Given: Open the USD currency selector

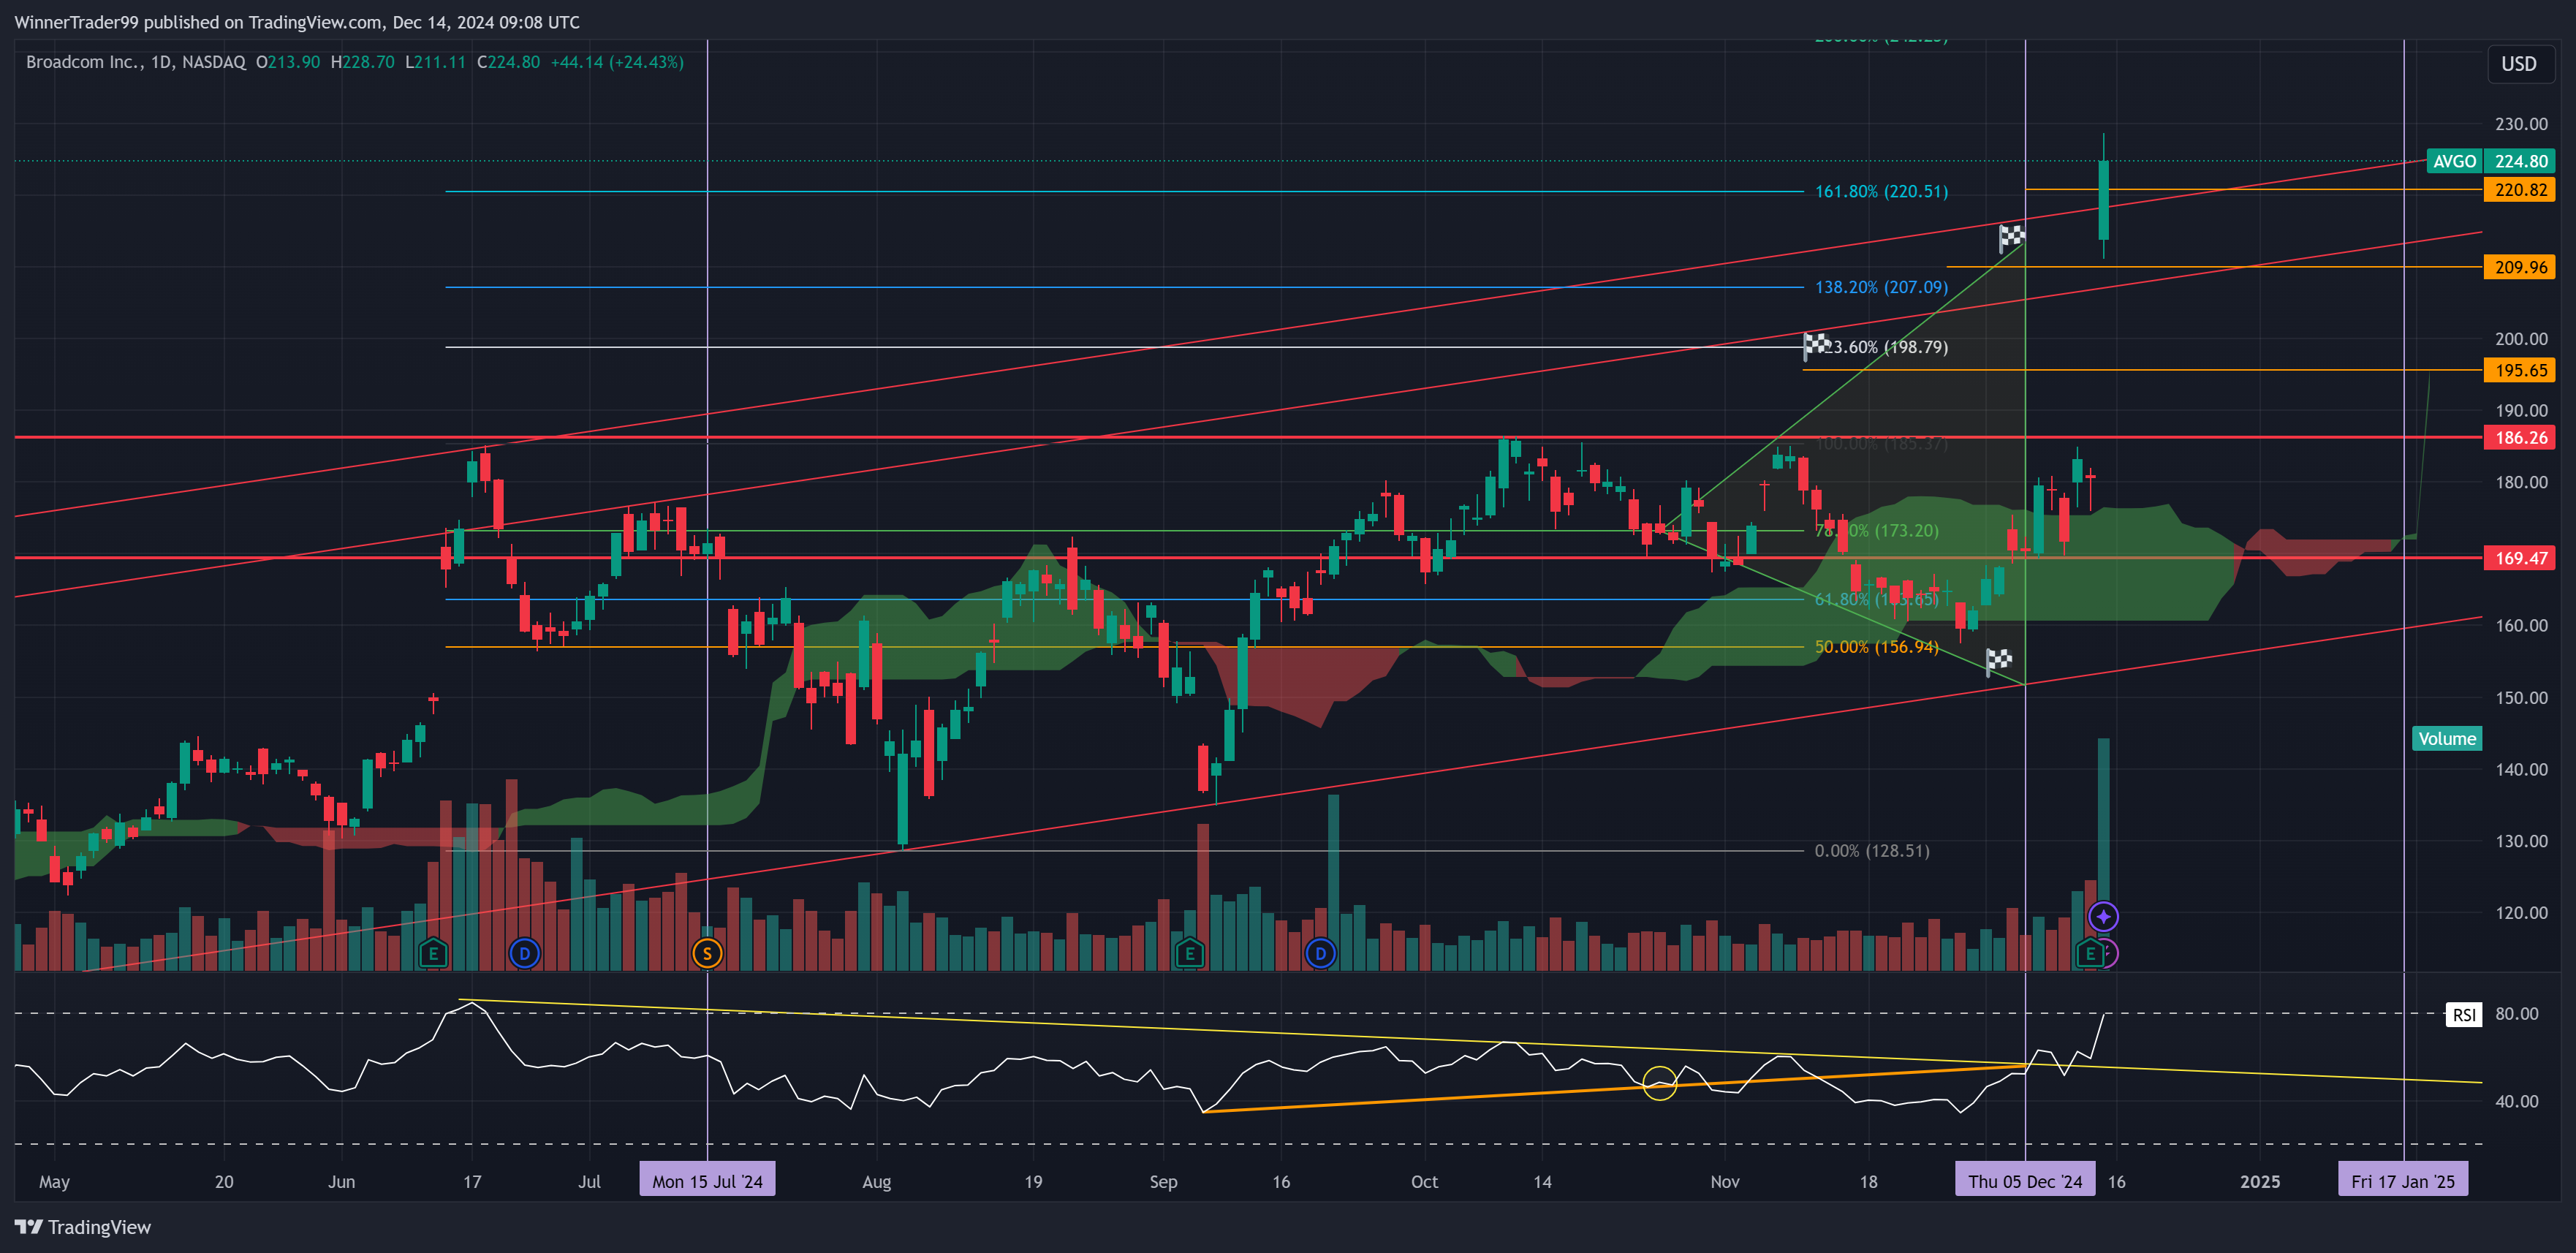Looking at the screenshot, I should point(2518,64).
